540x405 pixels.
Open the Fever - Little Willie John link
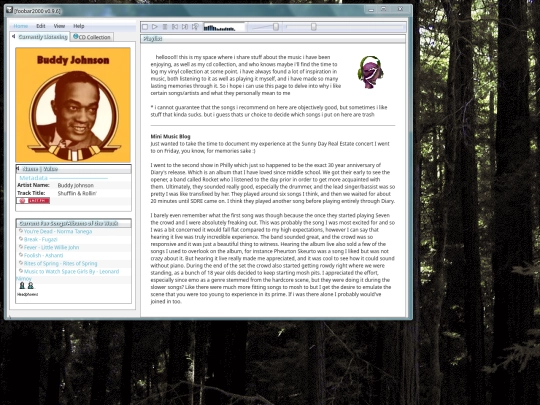(51, 247)
